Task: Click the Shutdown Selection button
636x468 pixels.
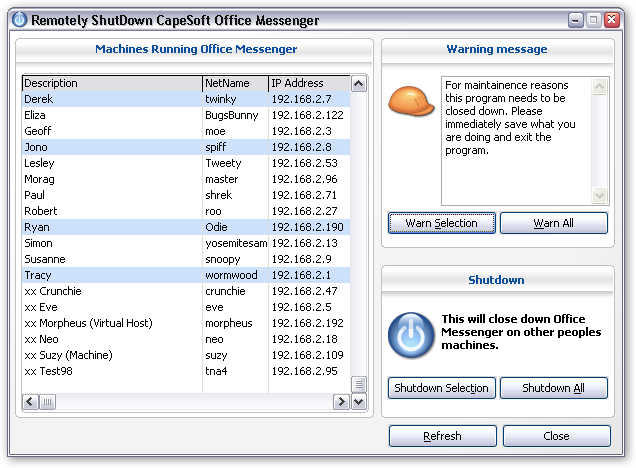Action: pyautogui.click(x=441, y=388)
